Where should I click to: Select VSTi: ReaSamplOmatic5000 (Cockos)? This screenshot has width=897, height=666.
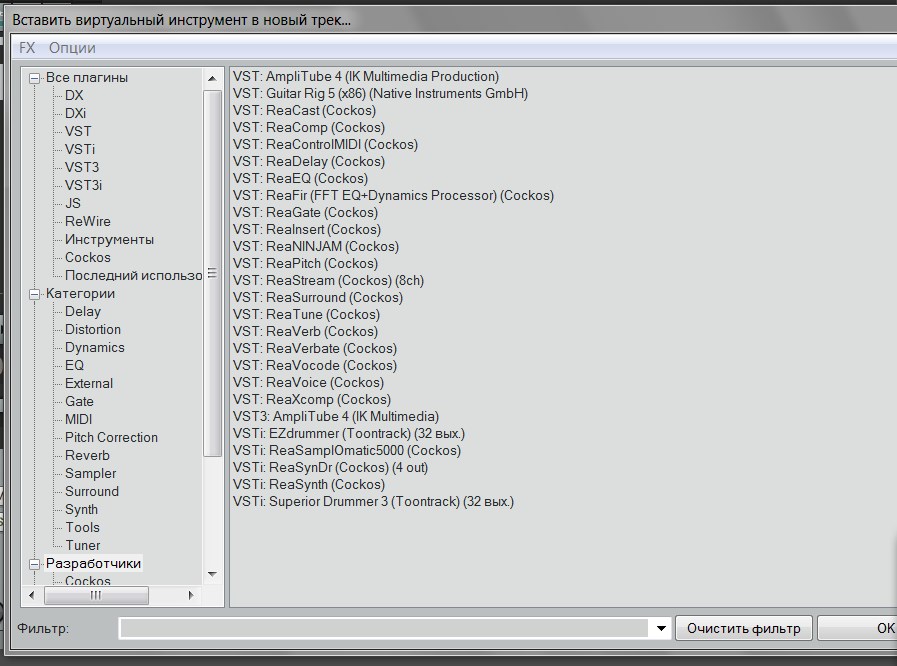(x=346, y=451)
